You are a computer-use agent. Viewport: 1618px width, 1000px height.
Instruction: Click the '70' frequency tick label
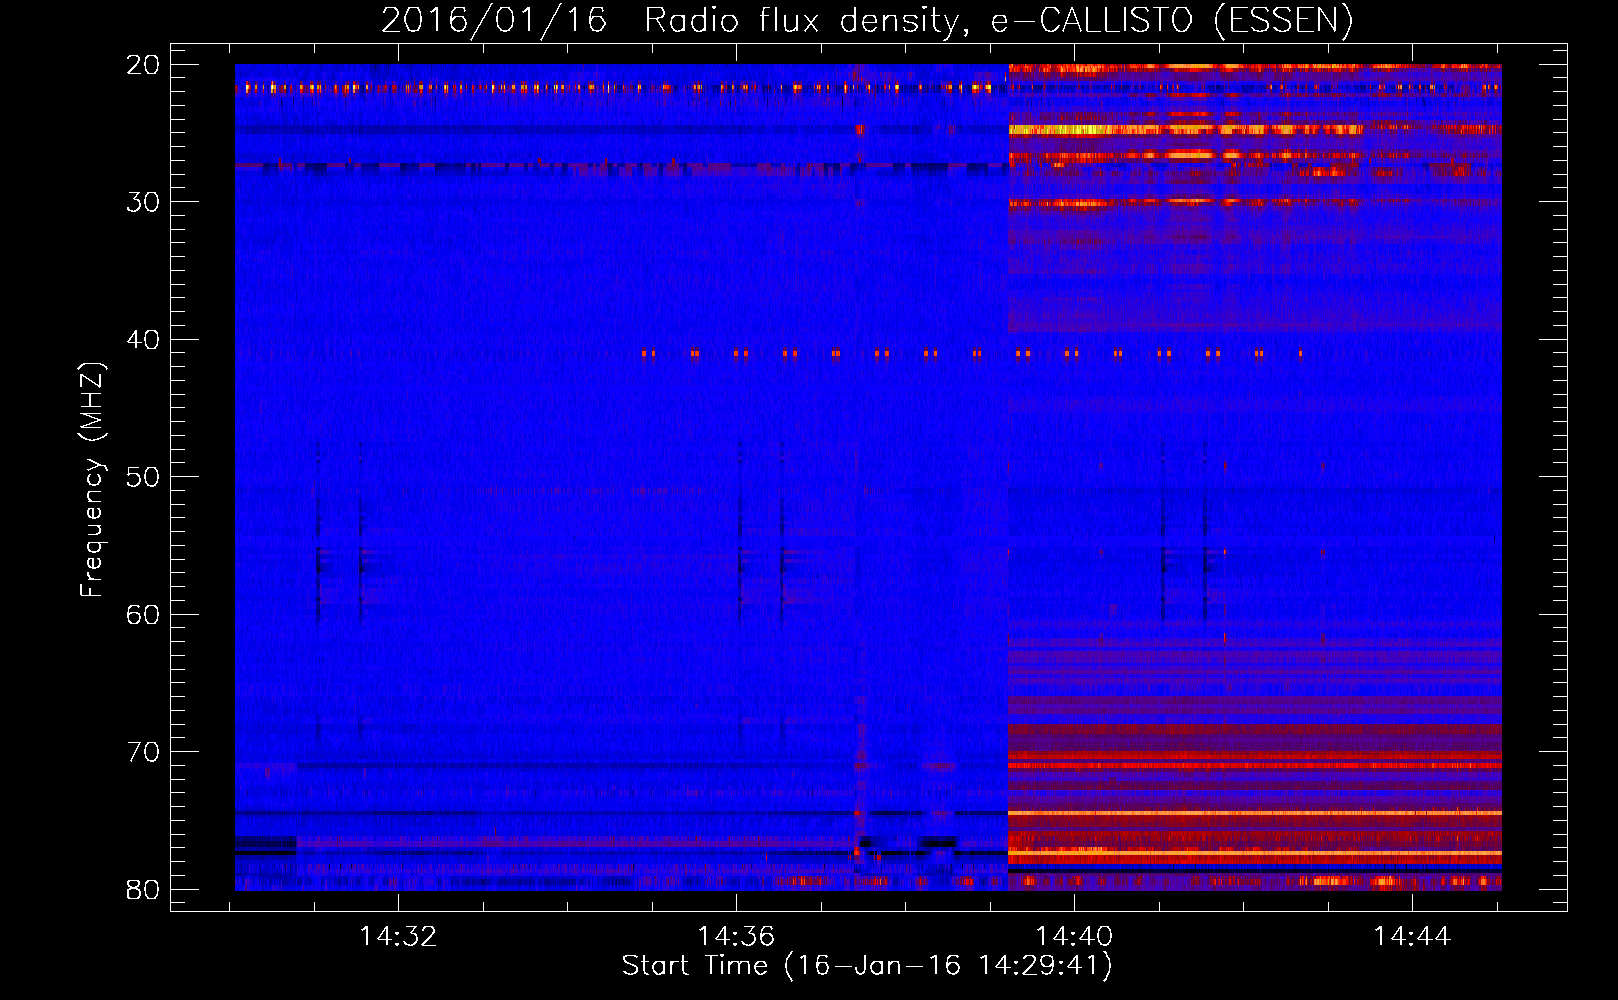click(144, 752)
